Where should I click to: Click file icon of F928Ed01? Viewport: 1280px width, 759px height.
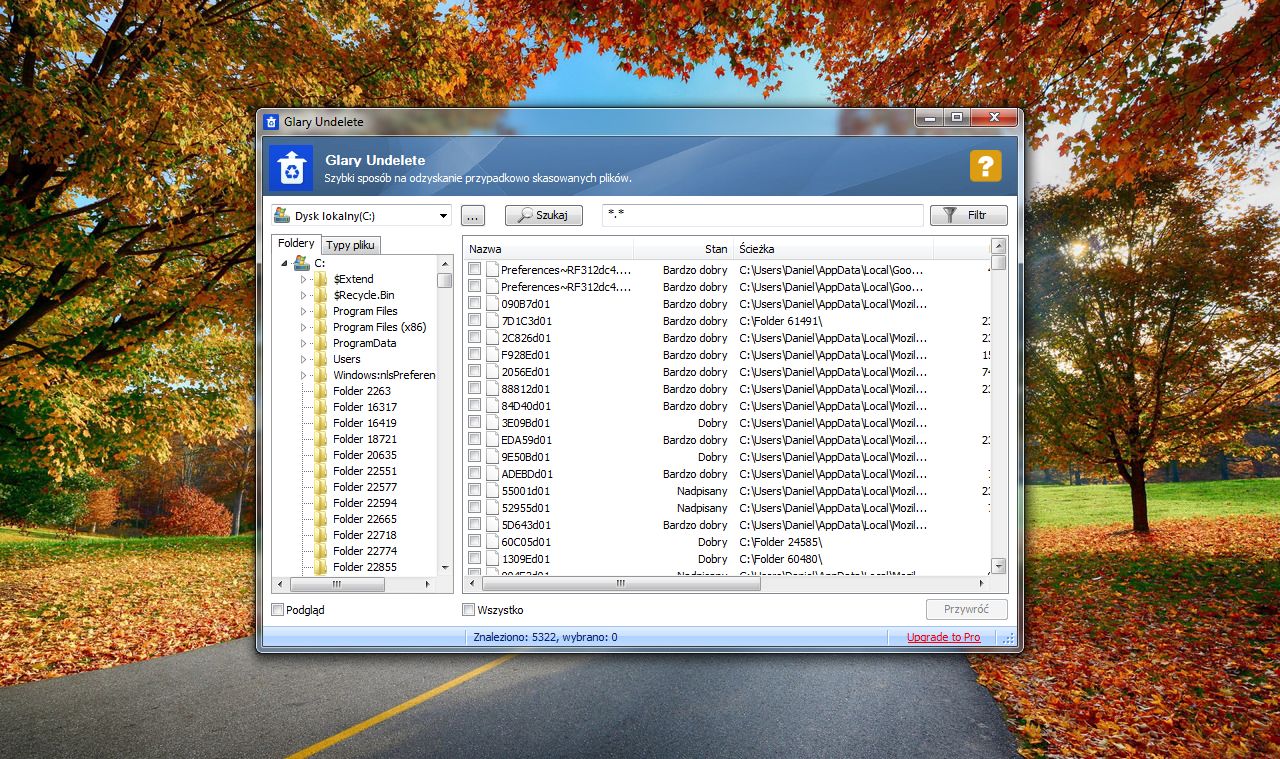[491, 355]
